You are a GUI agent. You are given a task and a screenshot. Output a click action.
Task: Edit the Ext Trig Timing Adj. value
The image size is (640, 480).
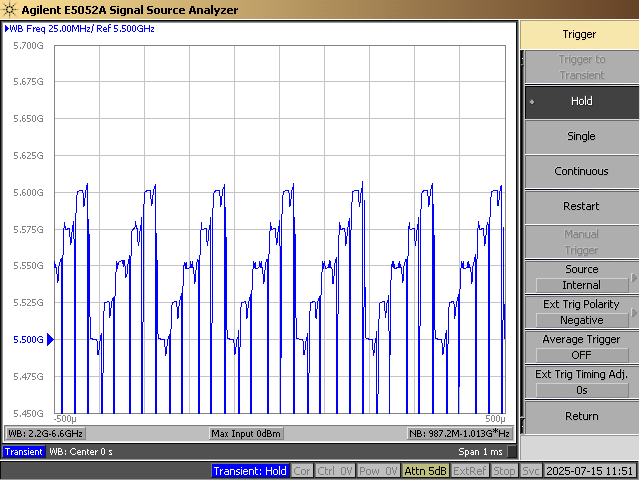[581, 383]
